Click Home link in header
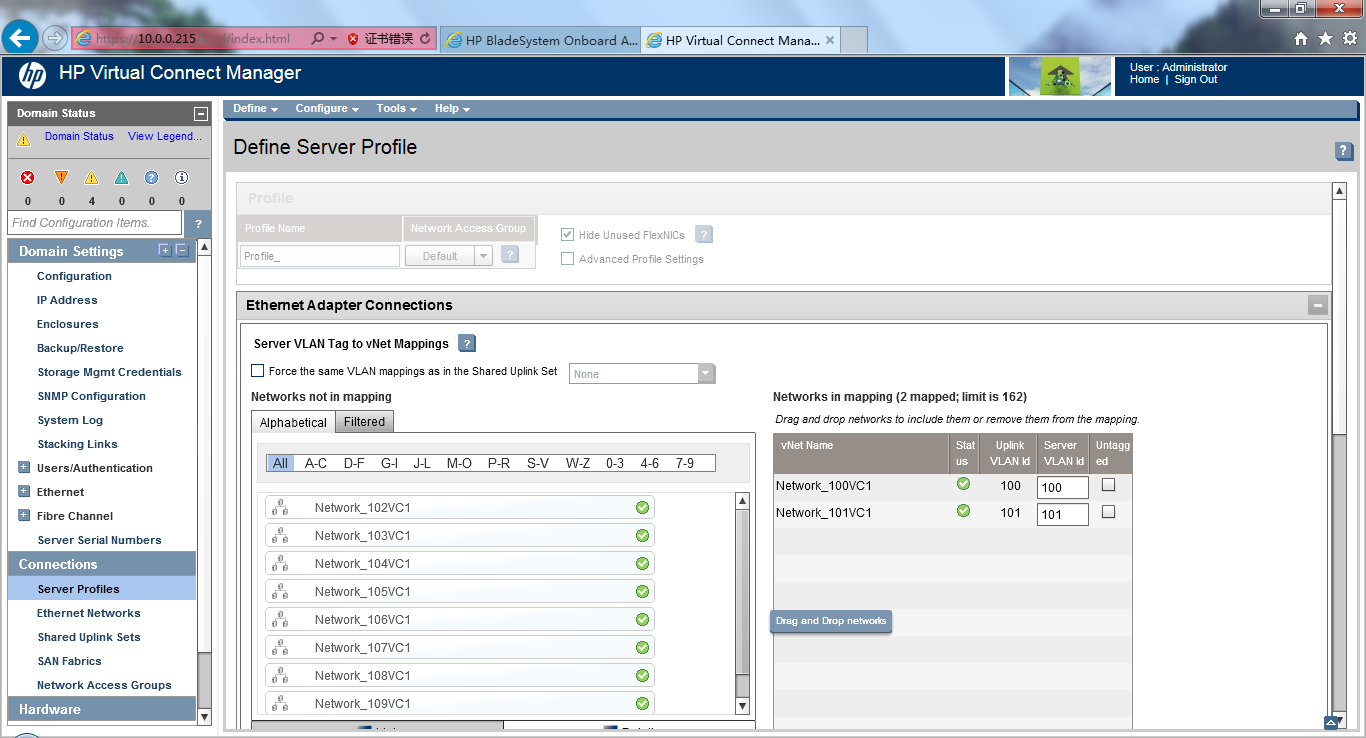 pos(1144,79)
